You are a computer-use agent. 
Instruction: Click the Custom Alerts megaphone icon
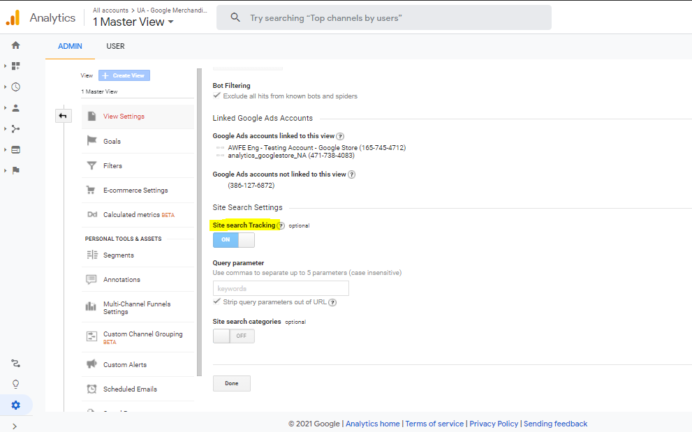pyautogui.click(x=92, y=364)
